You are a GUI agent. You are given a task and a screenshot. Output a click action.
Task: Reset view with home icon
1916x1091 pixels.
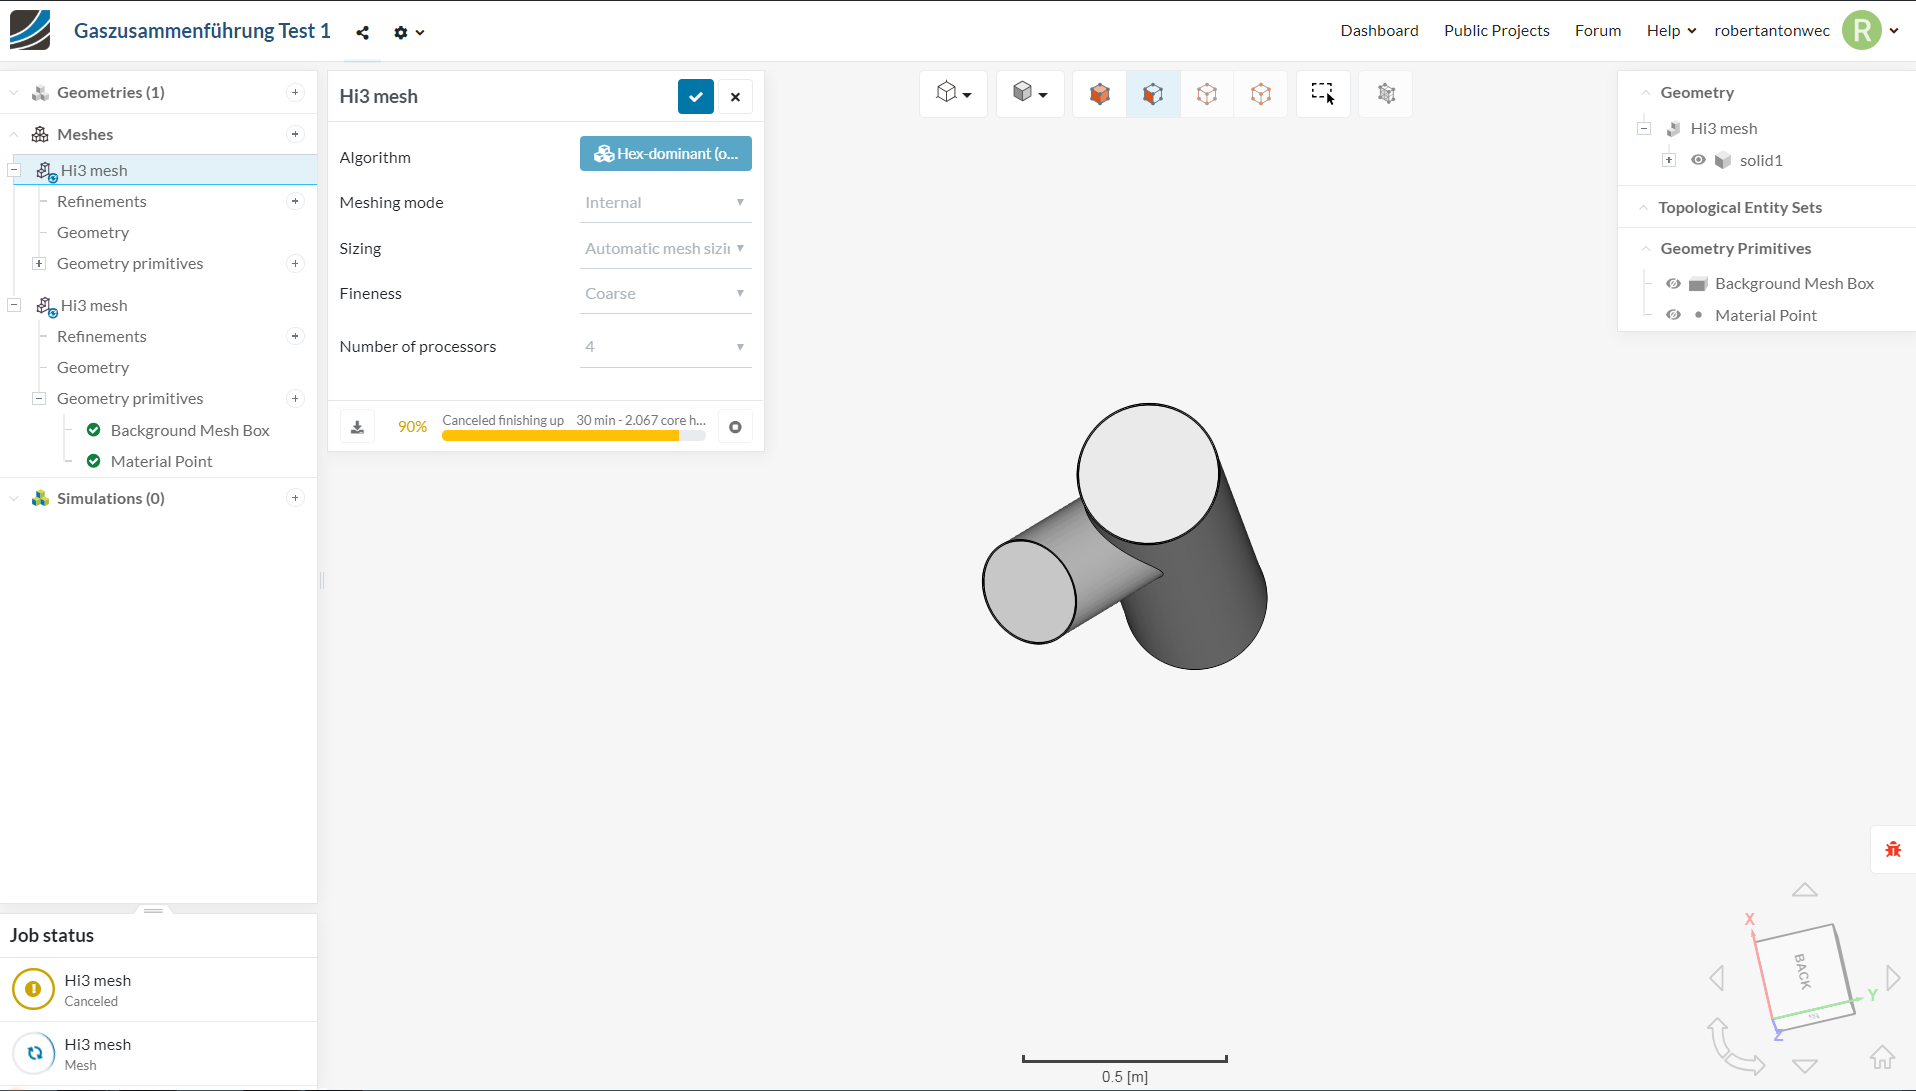click(1883, 1057)
